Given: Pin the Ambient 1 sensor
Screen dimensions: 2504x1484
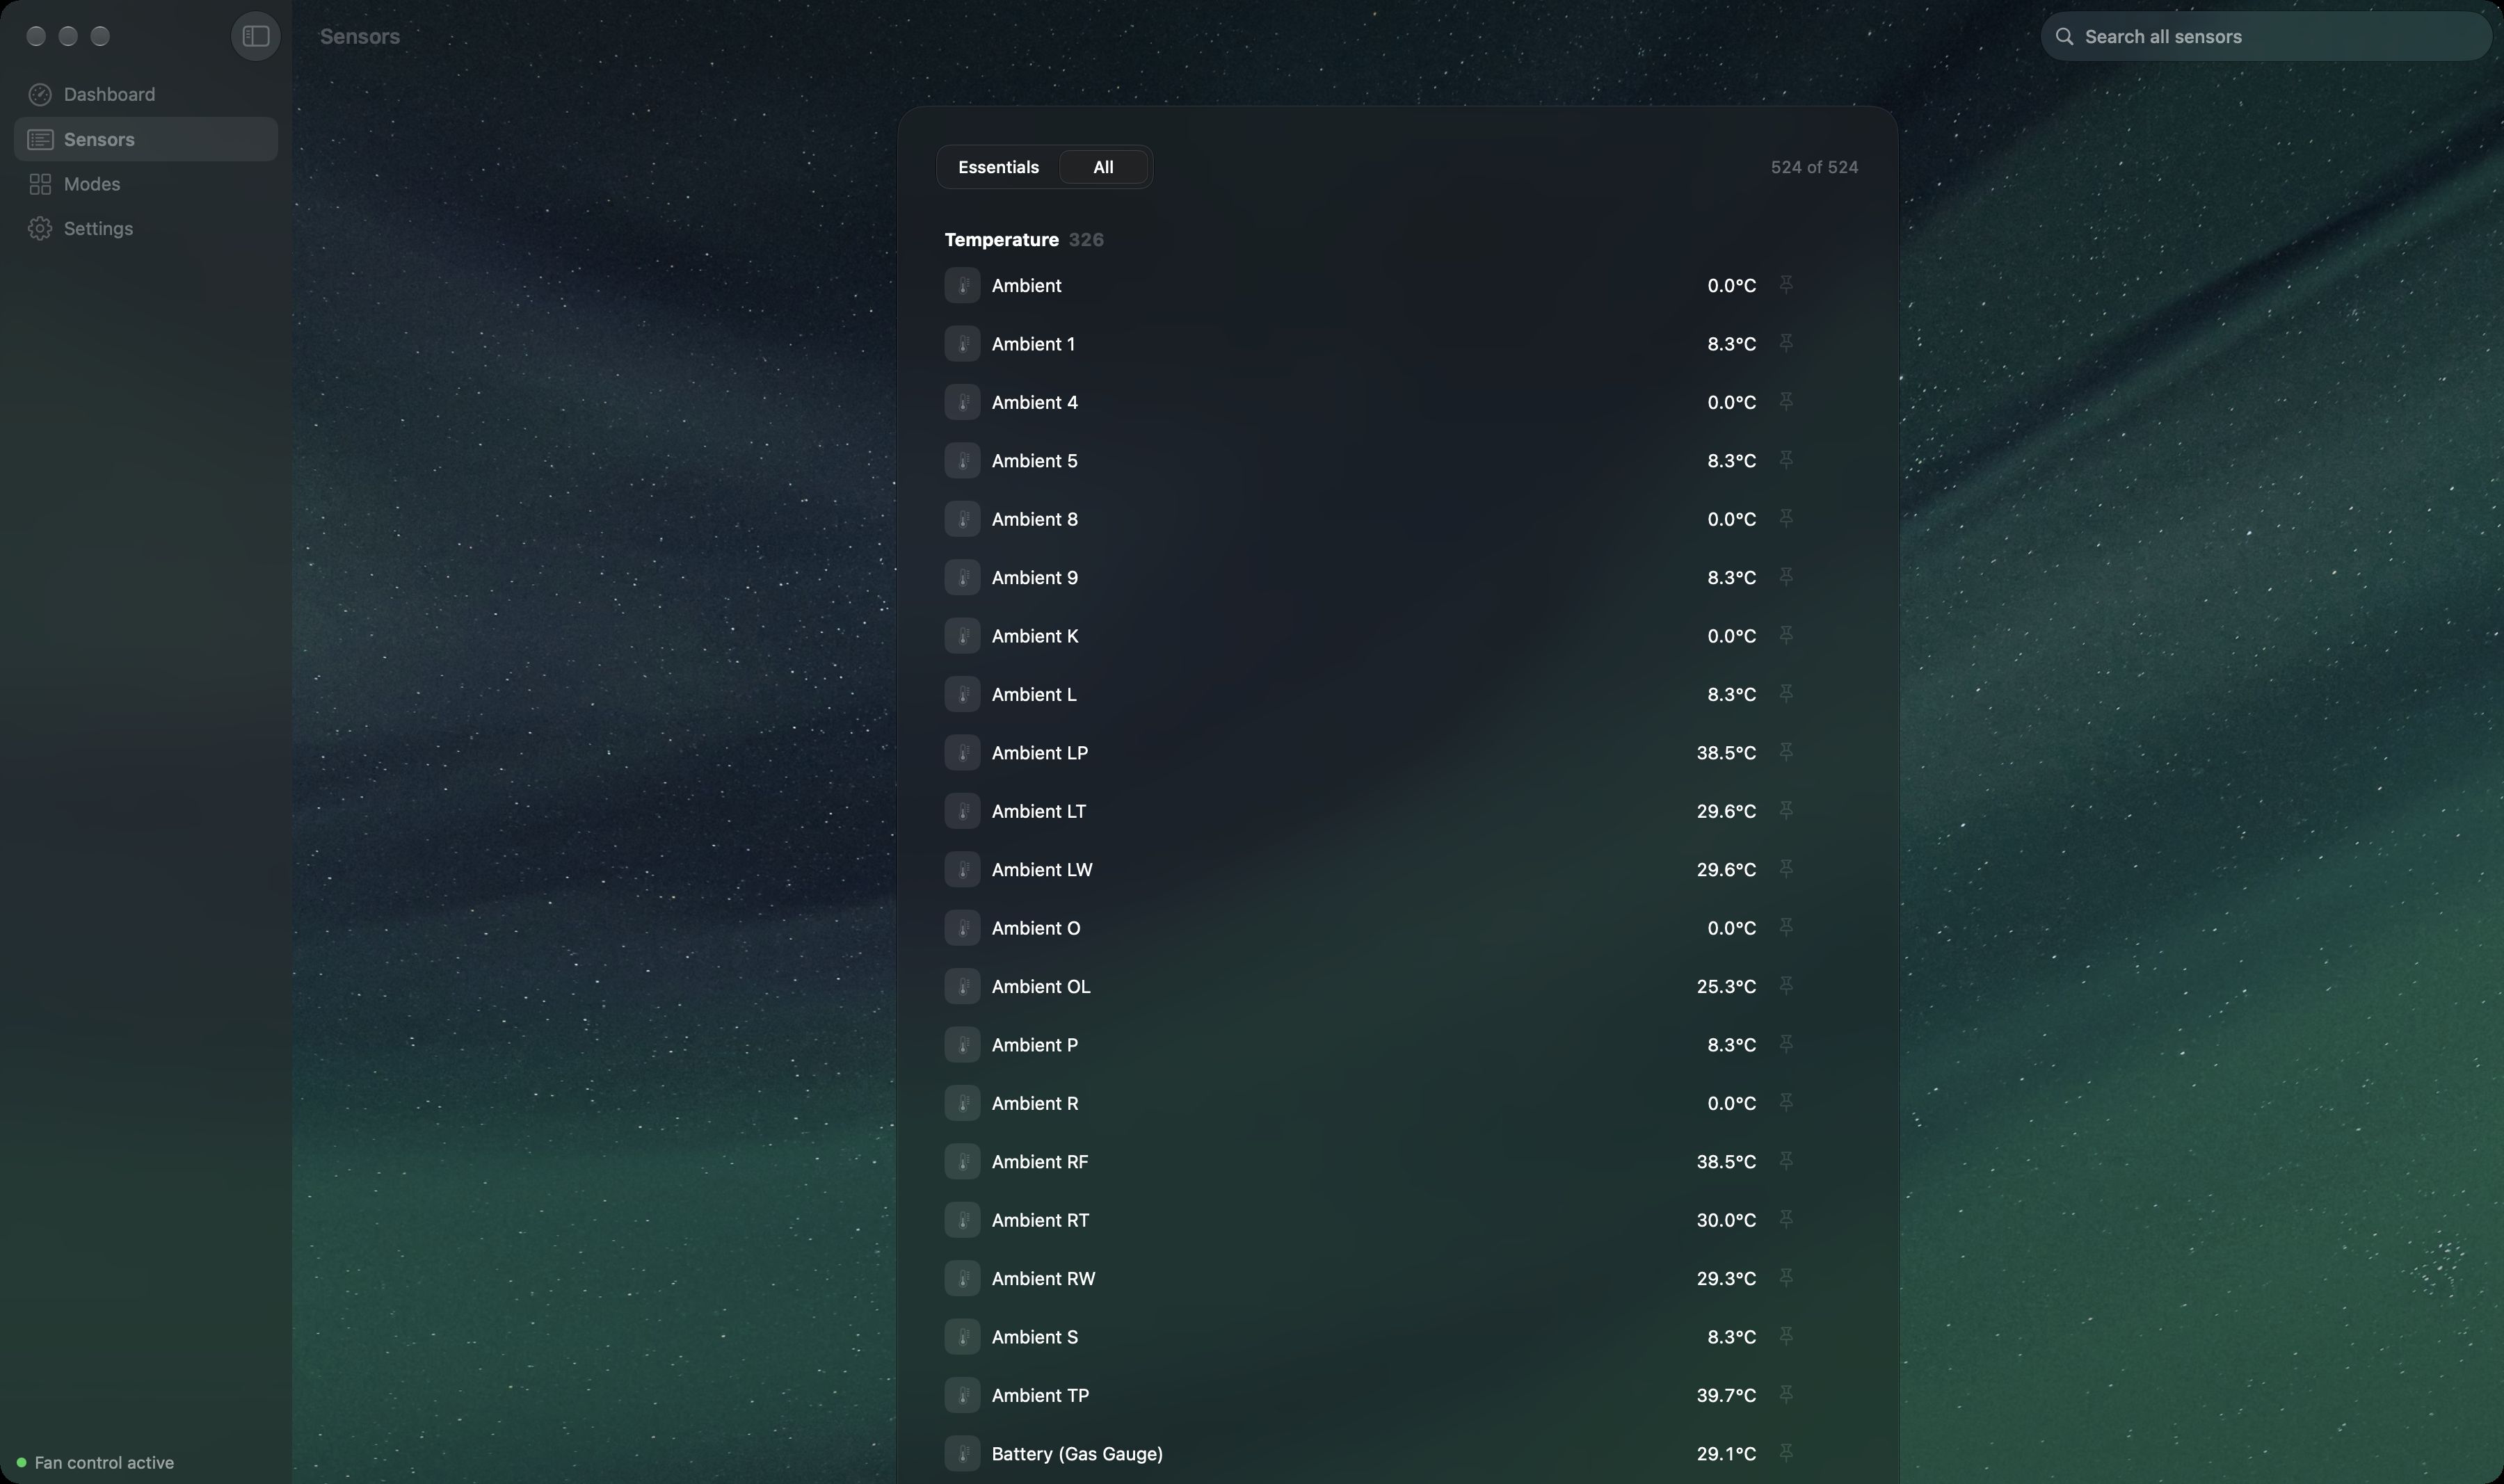Looking at the screenshot, I should 1786,343.
